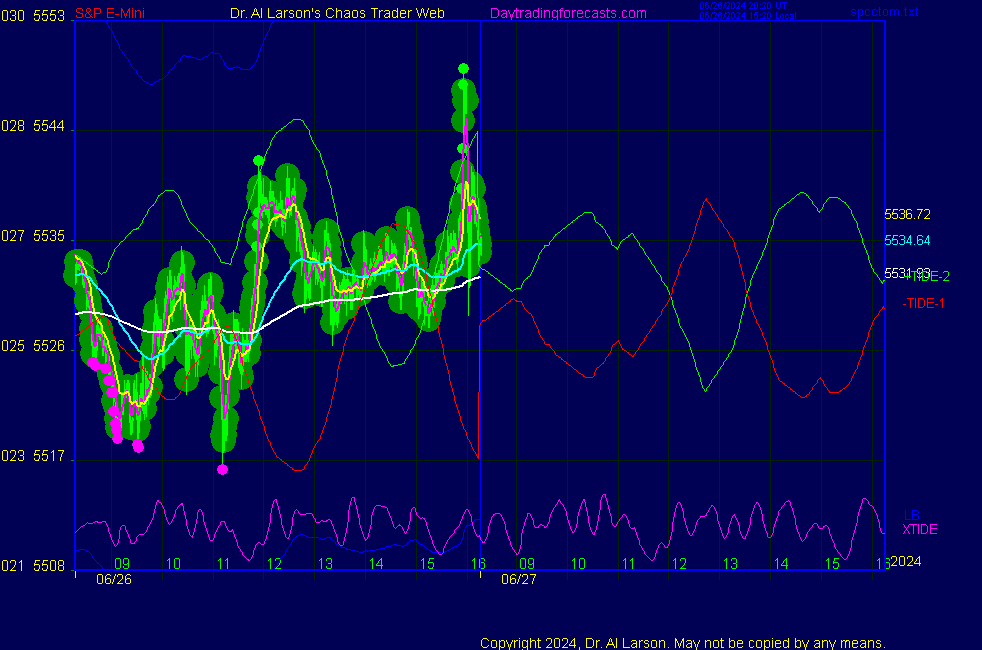Screen dimensions: 982x650
Task: Click the lowest magenta dot below the 11 o'clock dip
Action: pos(222,470)
